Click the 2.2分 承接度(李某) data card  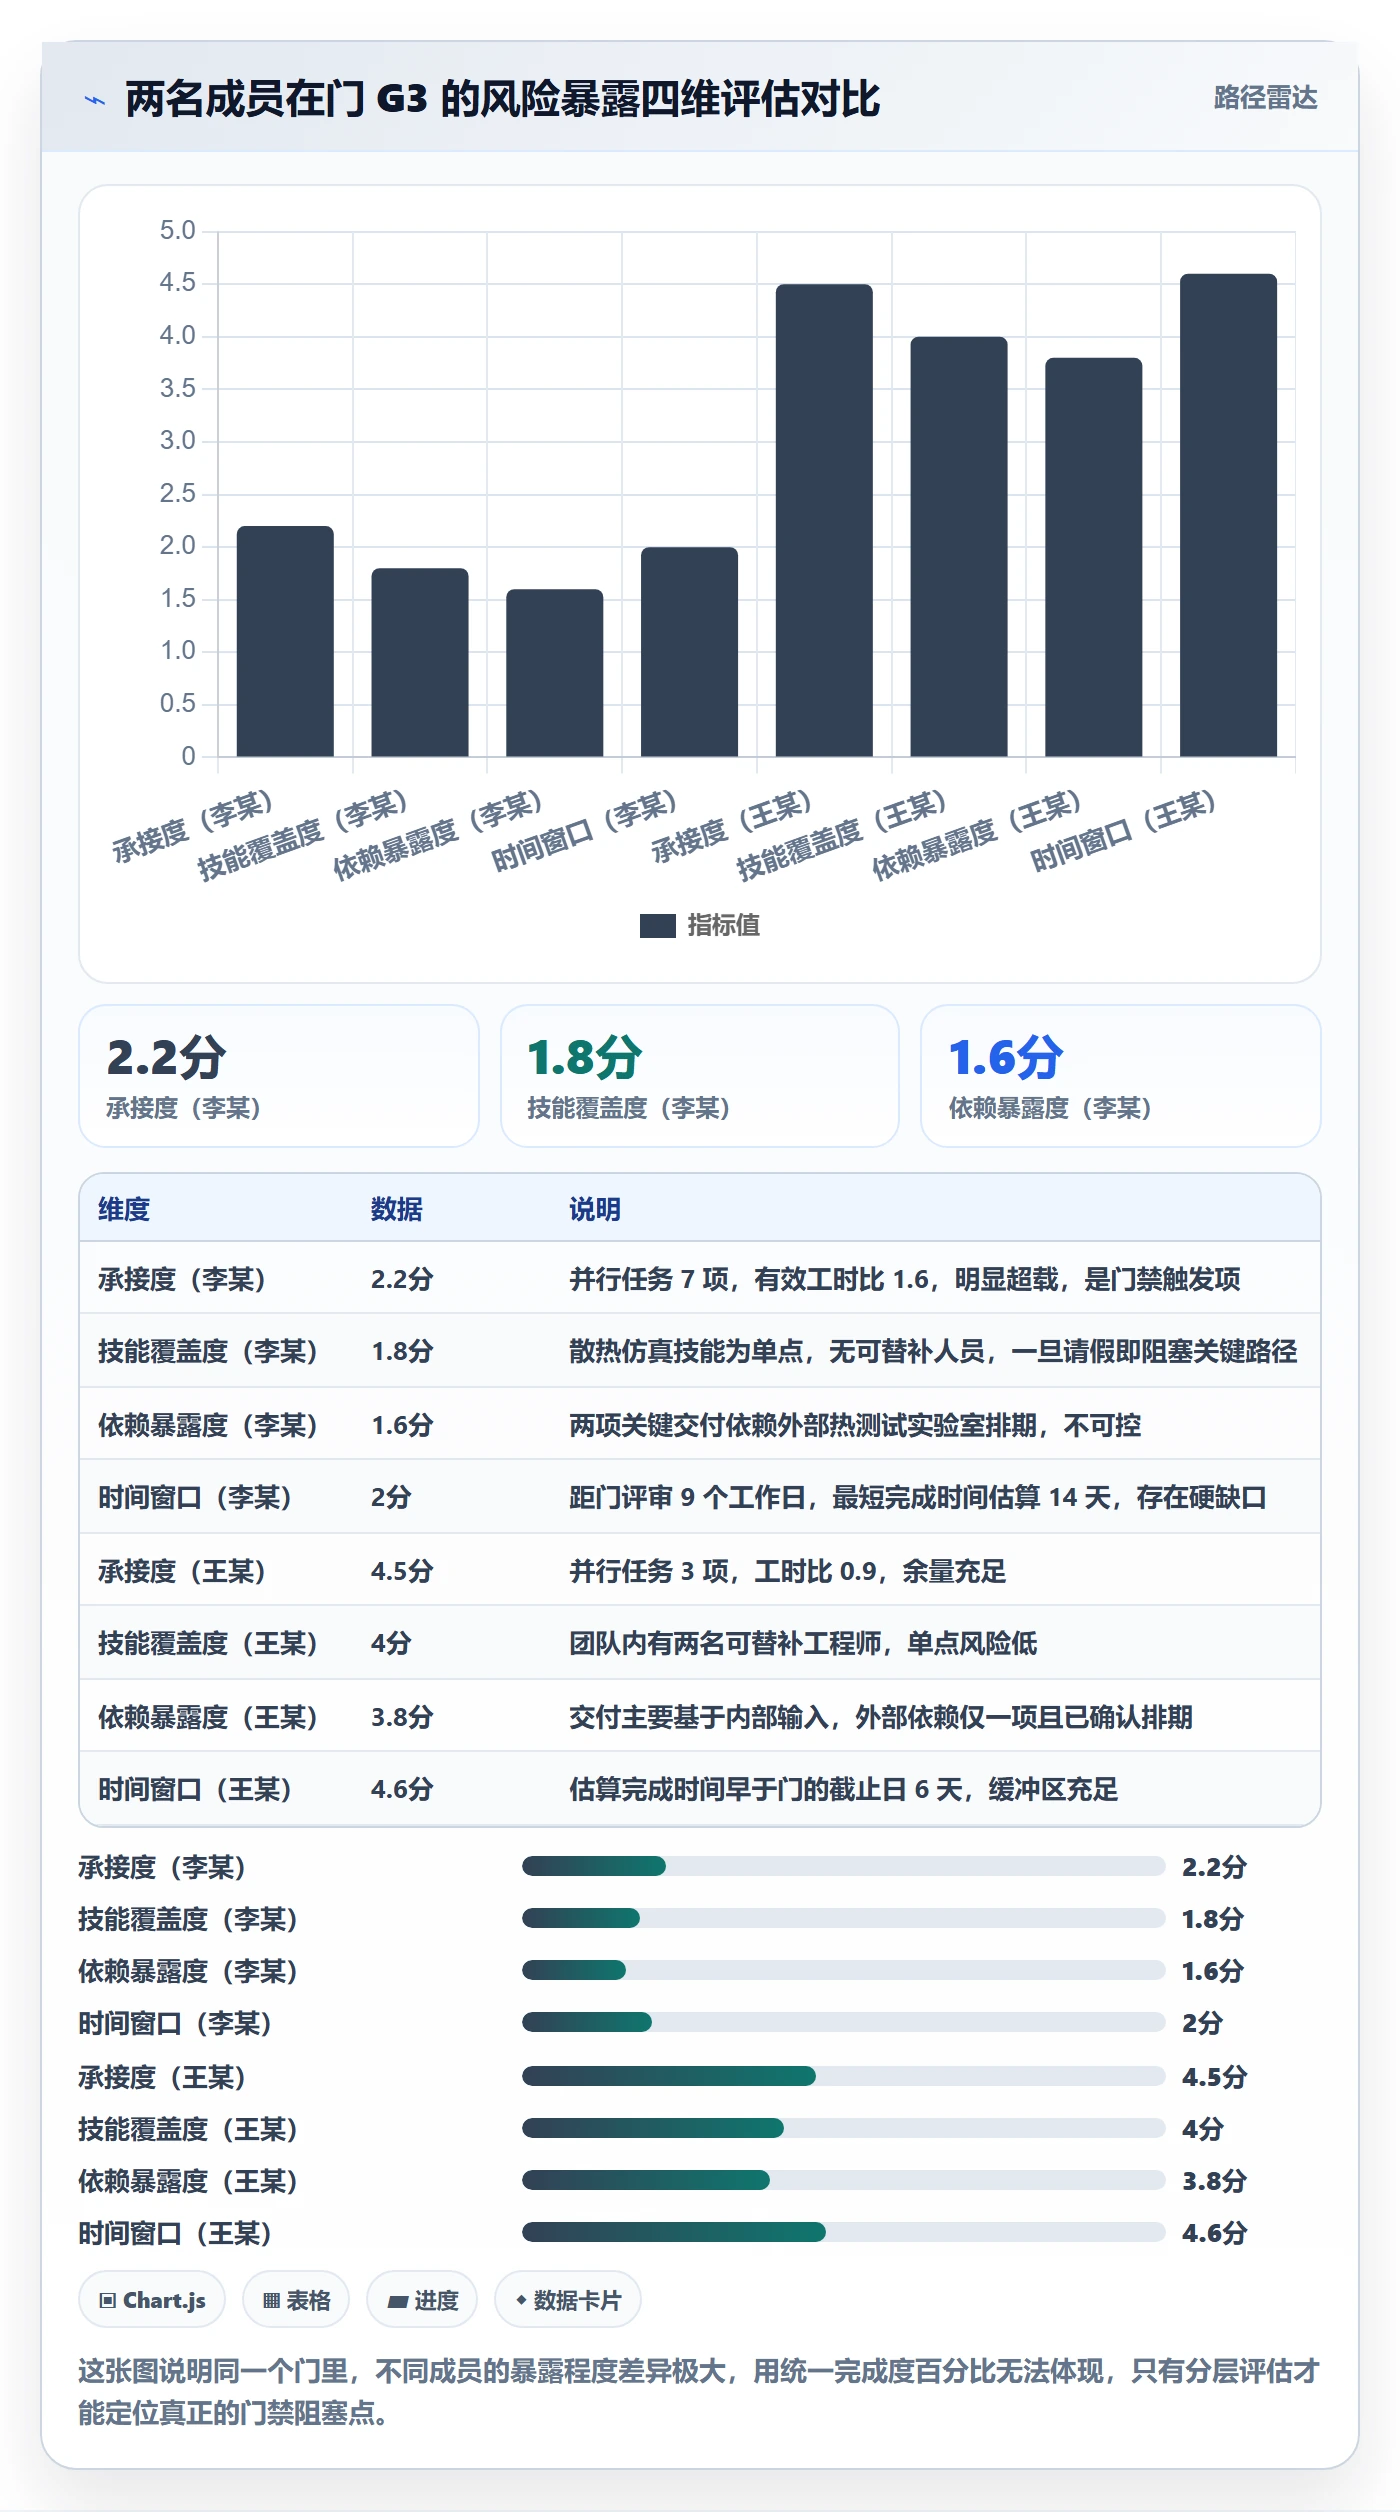(x=279, y=1076)
